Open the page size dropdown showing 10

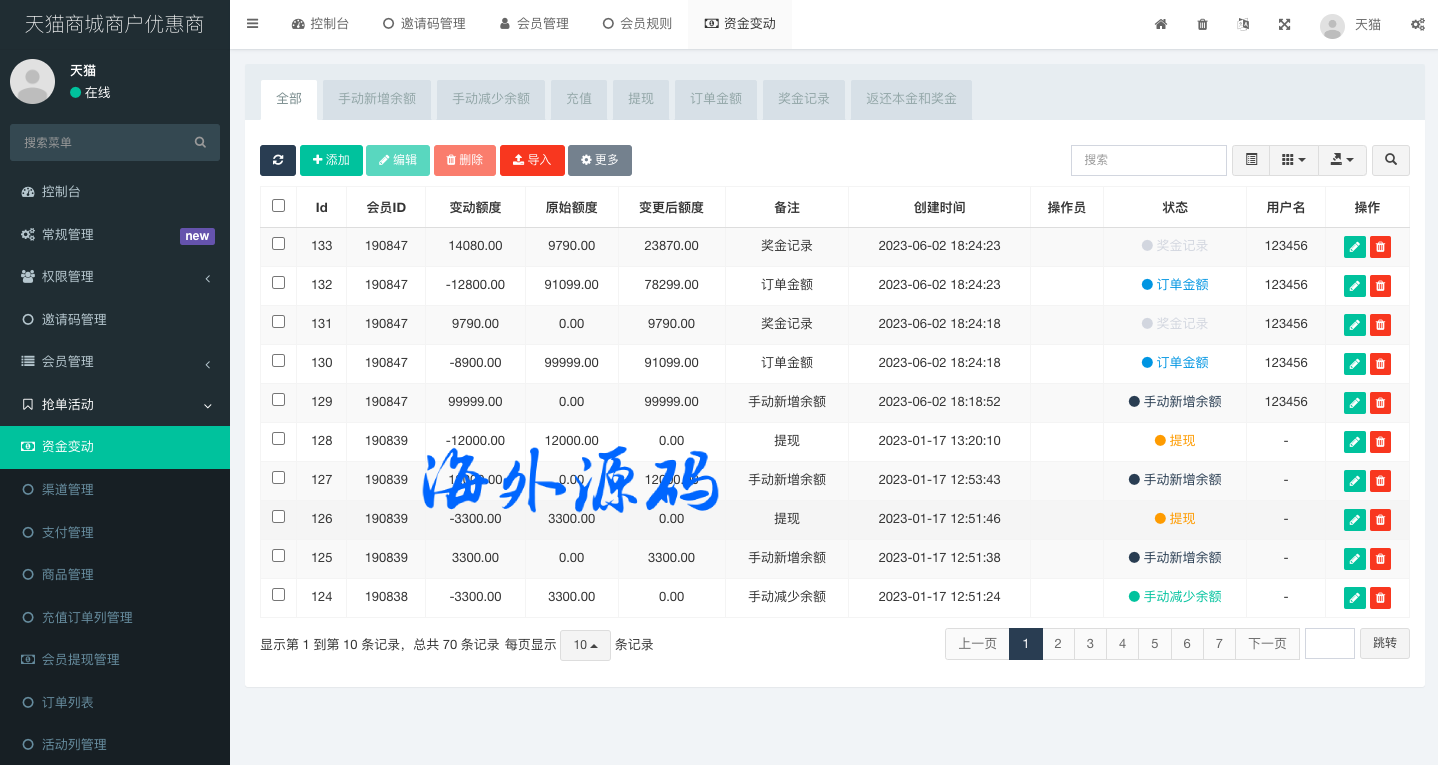(585, 645)
